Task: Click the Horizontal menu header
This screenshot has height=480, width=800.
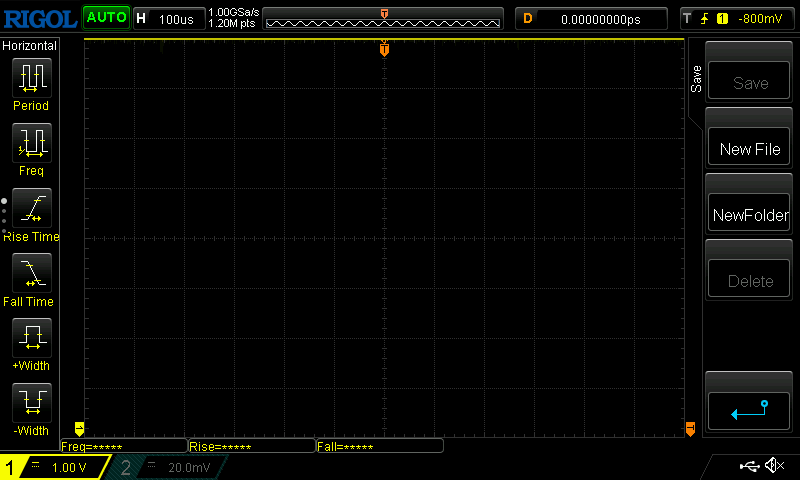Action: [x=30, y=46]
